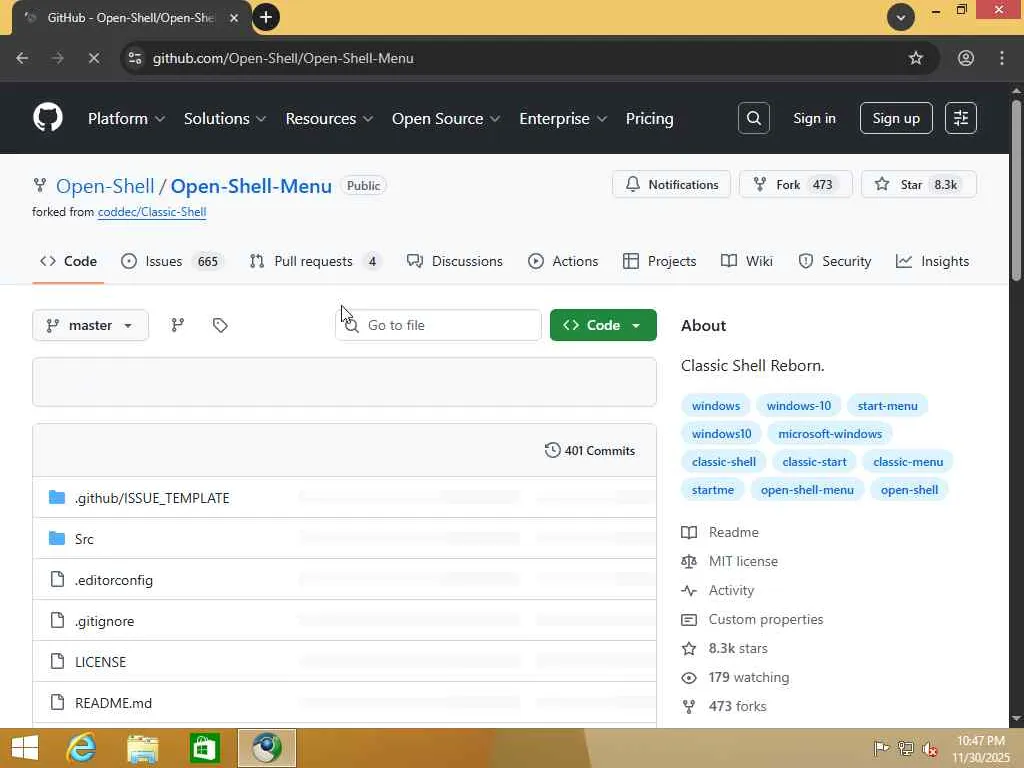Click the Action Center flag tray icon
This screenshot has width=1024, height=768.
(881, 748)
